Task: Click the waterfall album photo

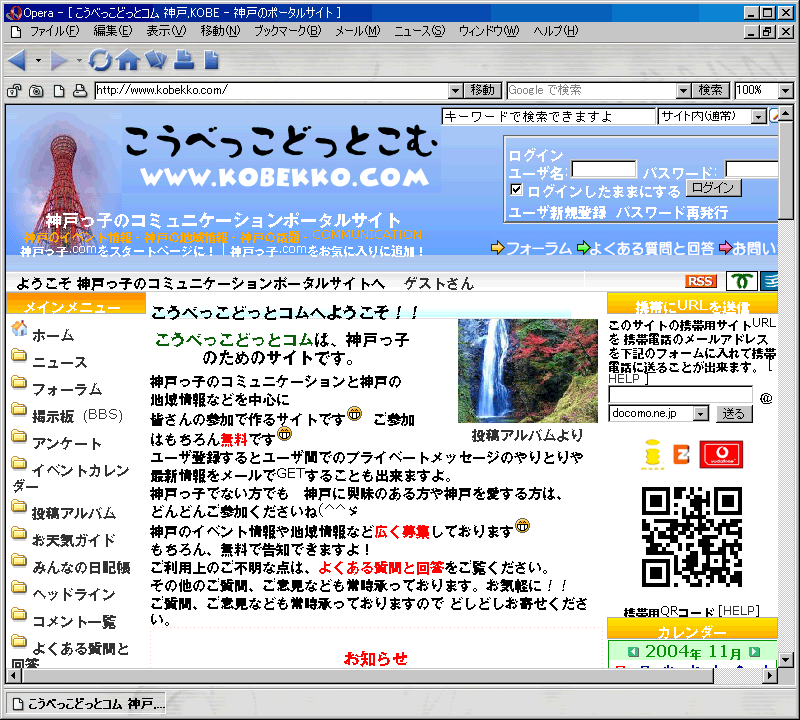Action: [x=528, y=371]
